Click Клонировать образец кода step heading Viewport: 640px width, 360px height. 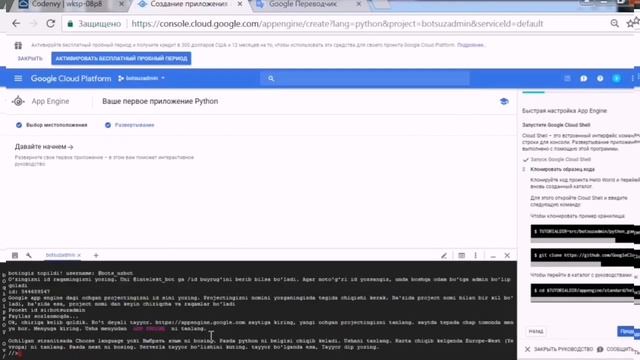pyautogui.click(x=562, y=169)
